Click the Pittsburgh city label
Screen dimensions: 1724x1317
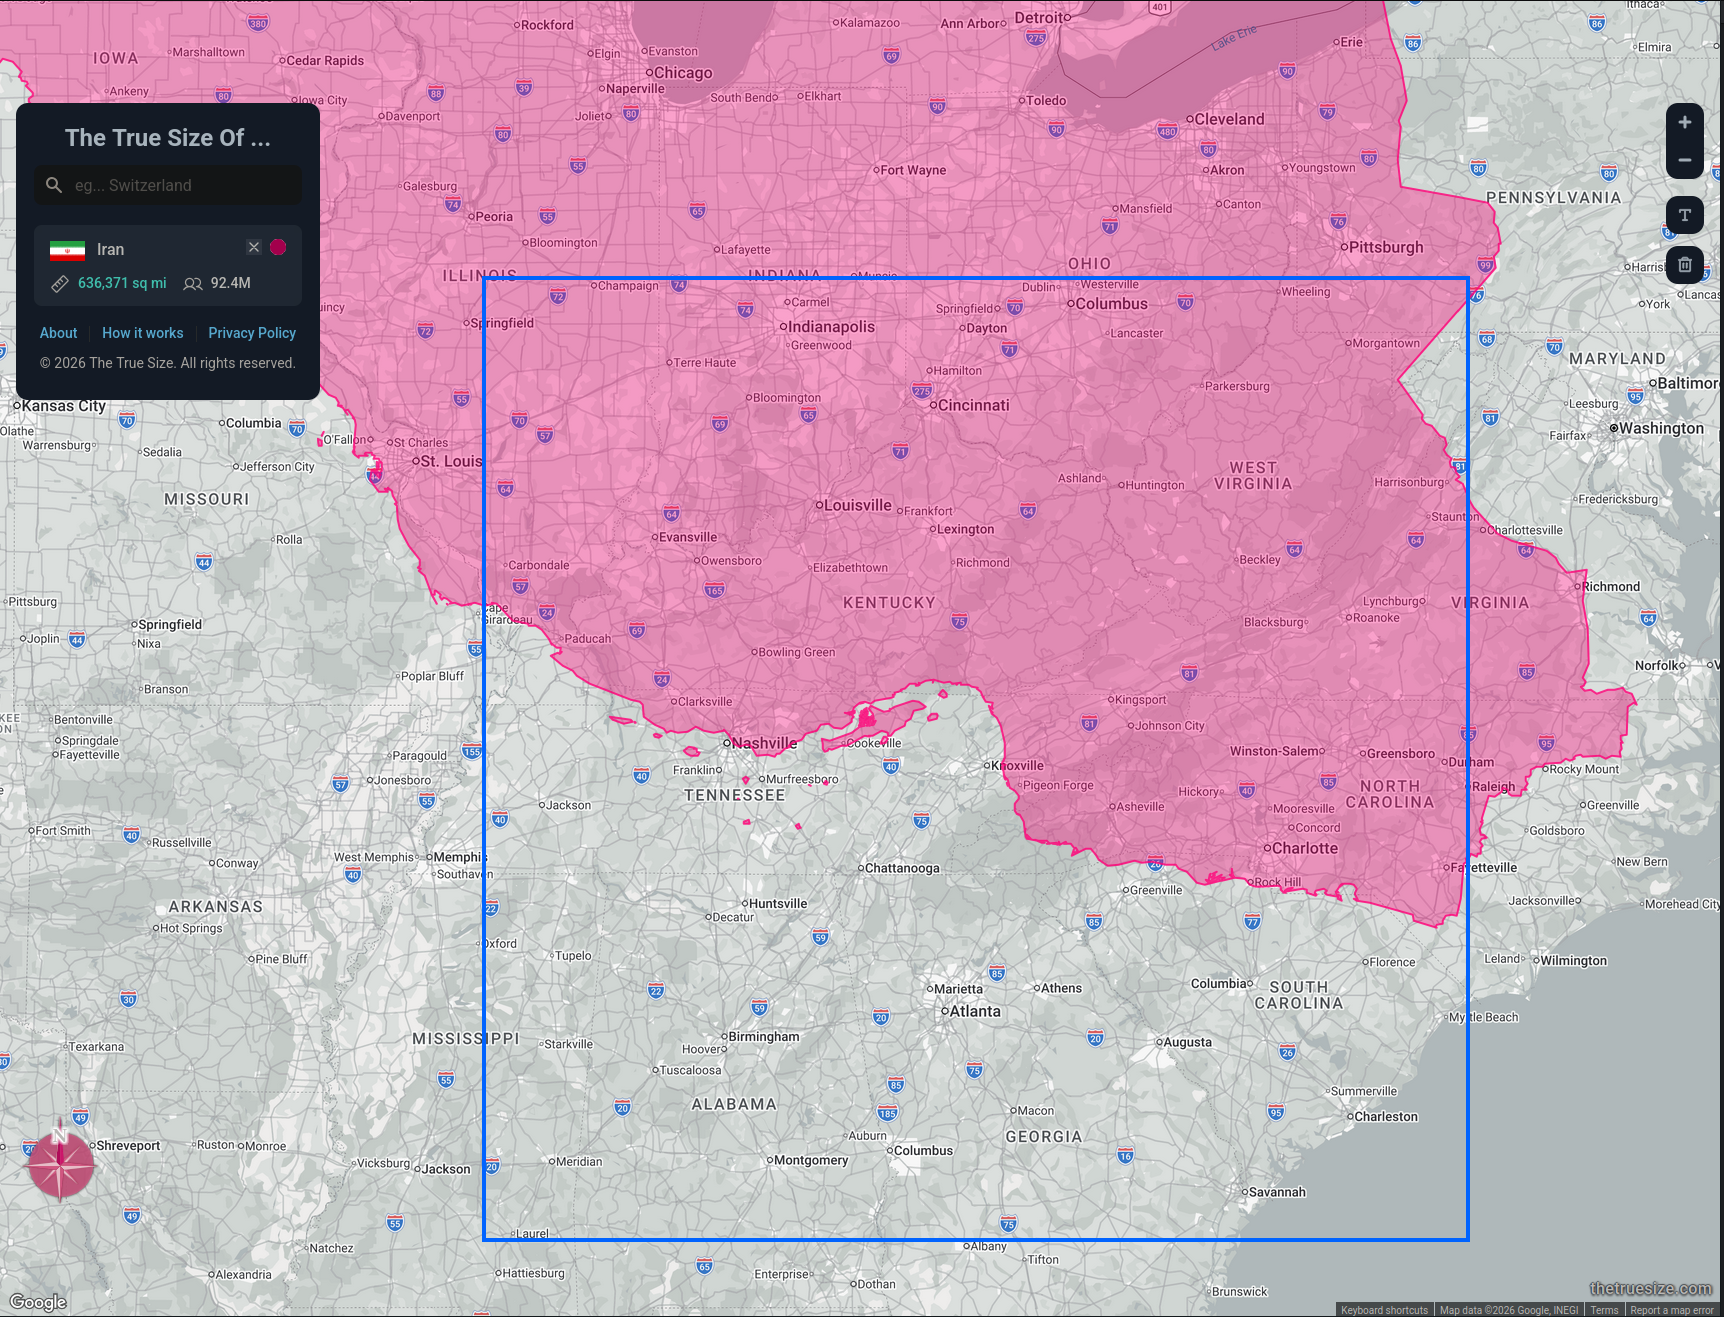(1386, 247)
